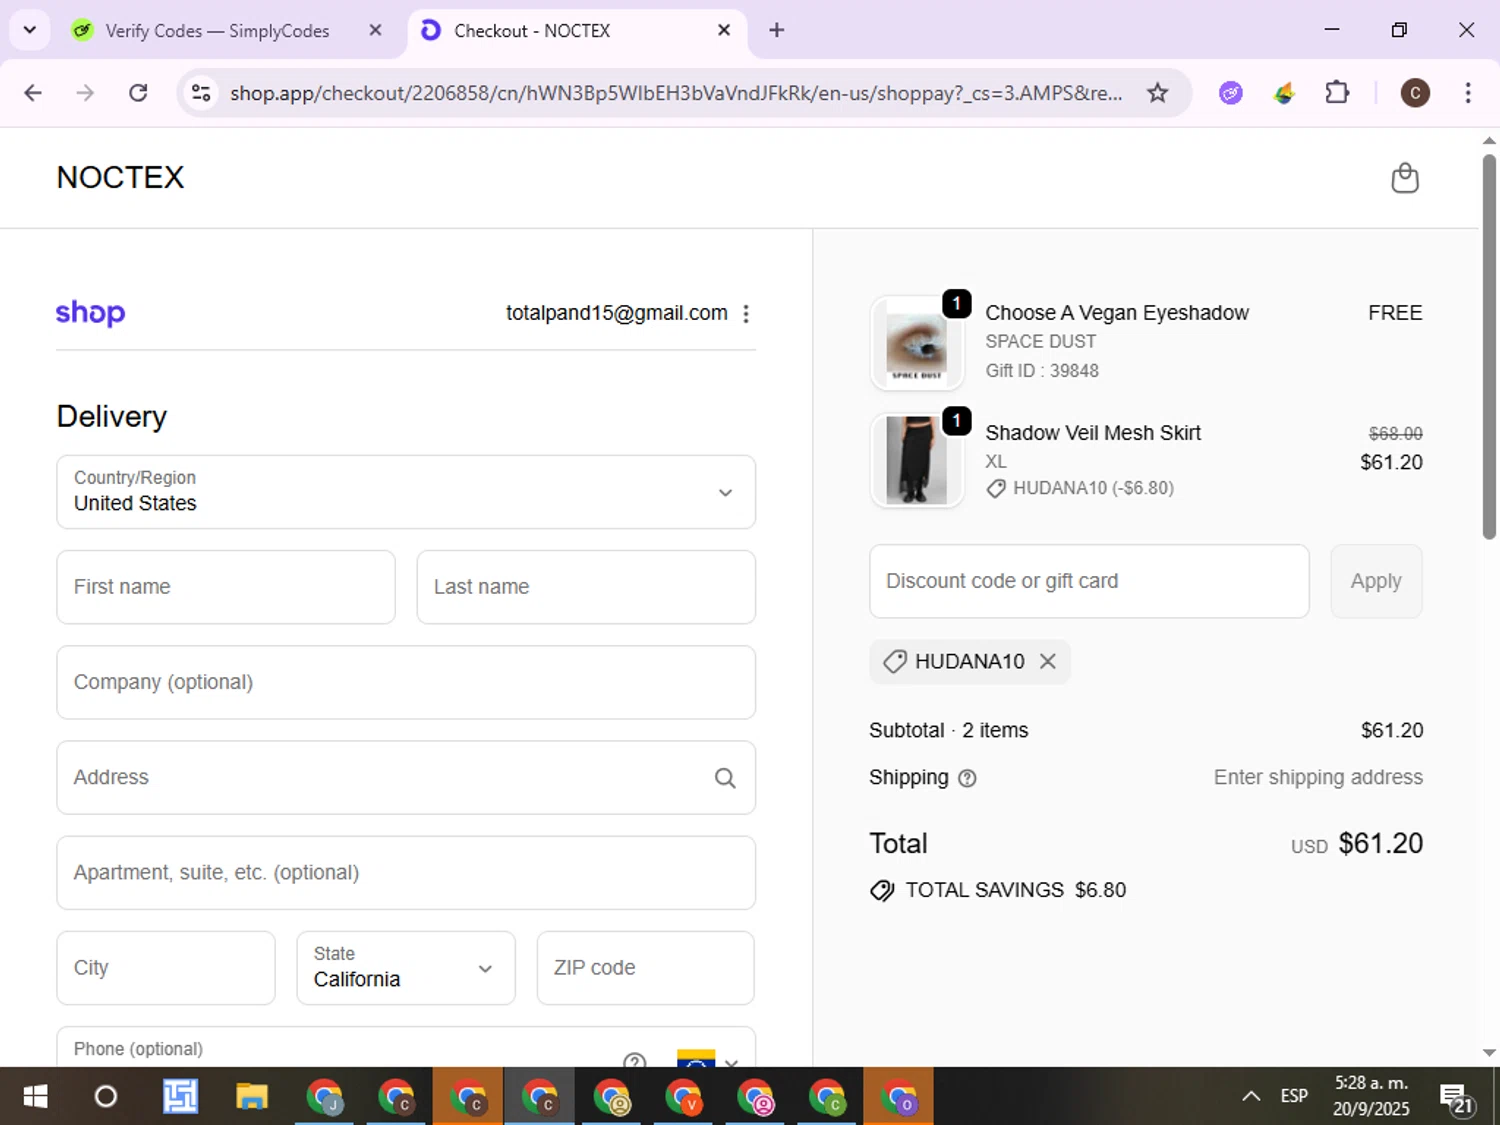Click the struck-through $68.00 price

[1395, 433]
